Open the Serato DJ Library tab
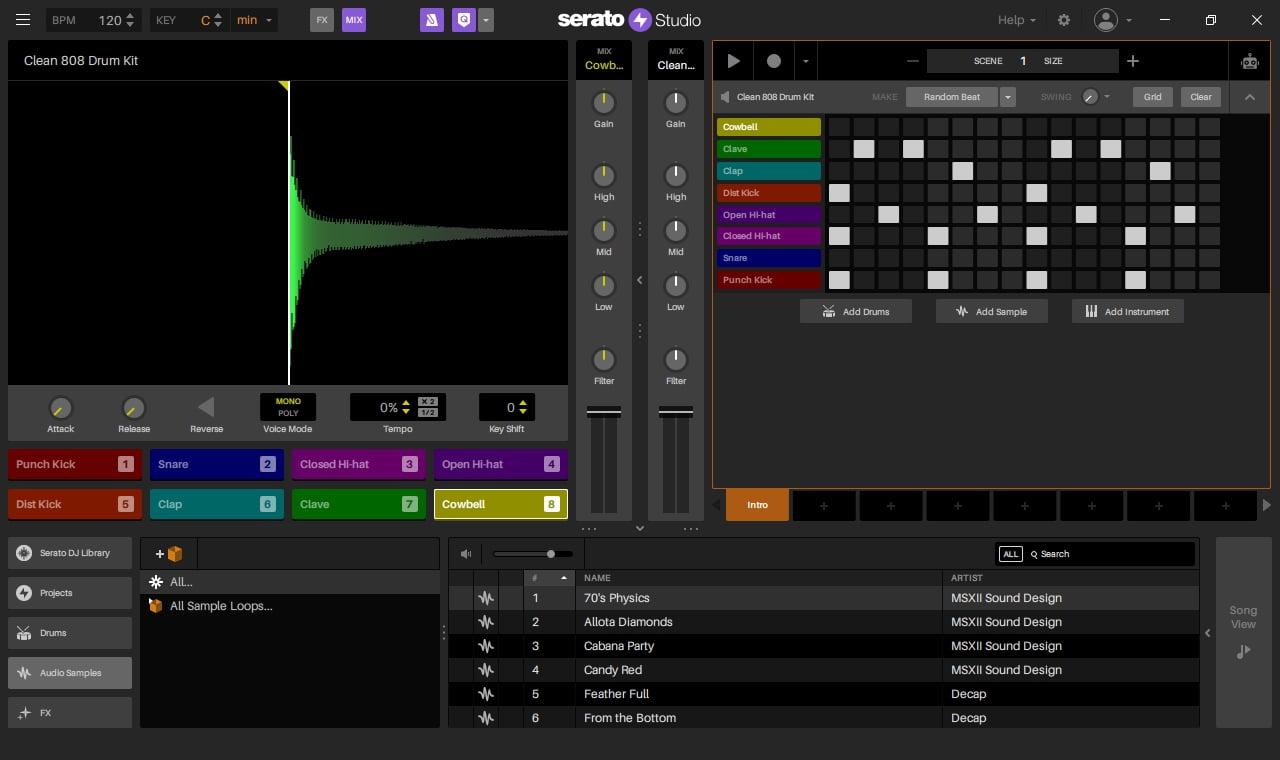The image size is (1280, 760). click(70, 553)
